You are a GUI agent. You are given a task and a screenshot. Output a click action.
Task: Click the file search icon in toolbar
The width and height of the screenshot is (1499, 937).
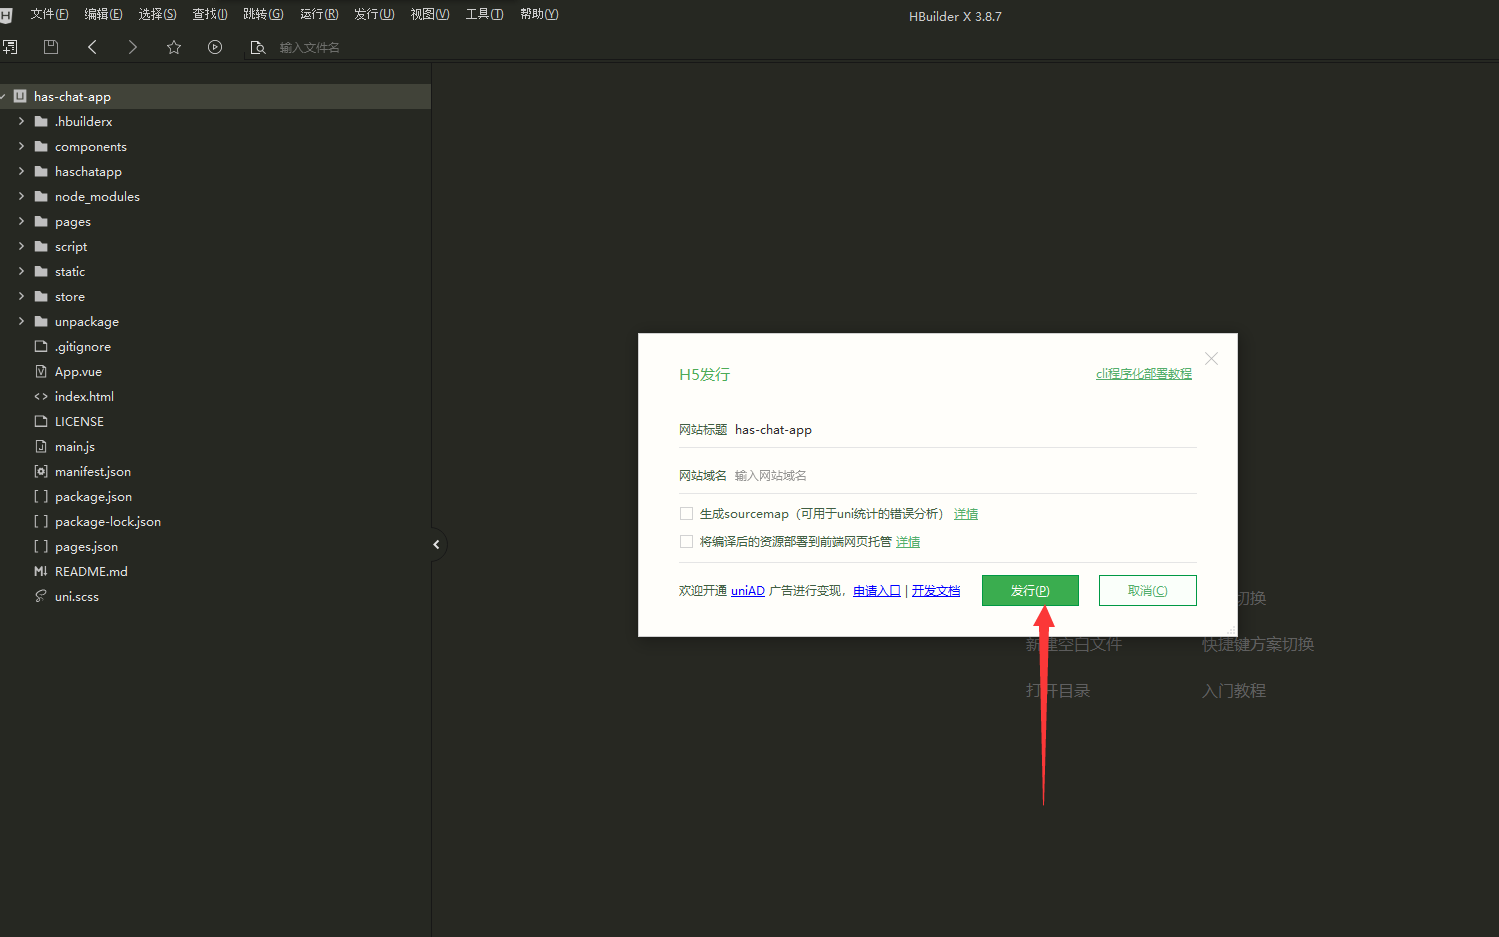tap(258, 47)
